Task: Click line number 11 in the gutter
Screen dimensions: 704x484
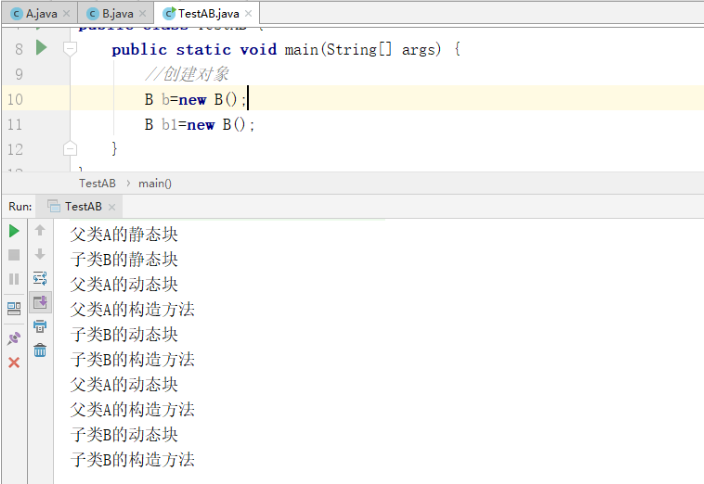Action: click(x=15, y=124)
